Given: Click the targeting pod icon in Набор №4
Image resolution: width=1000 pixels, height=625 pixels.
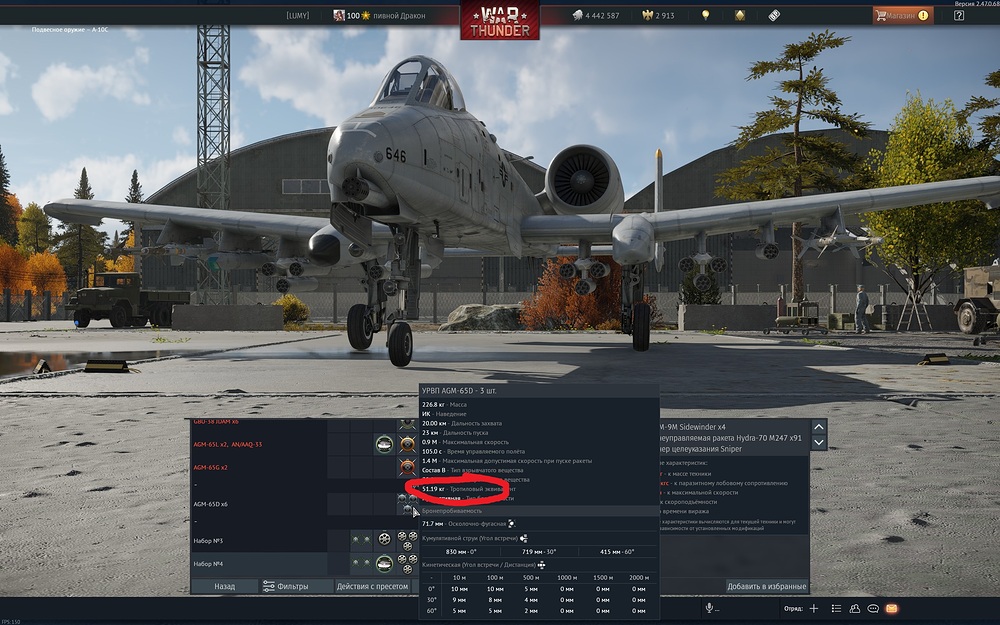Looking at the screenshot, I should [384, 564].
